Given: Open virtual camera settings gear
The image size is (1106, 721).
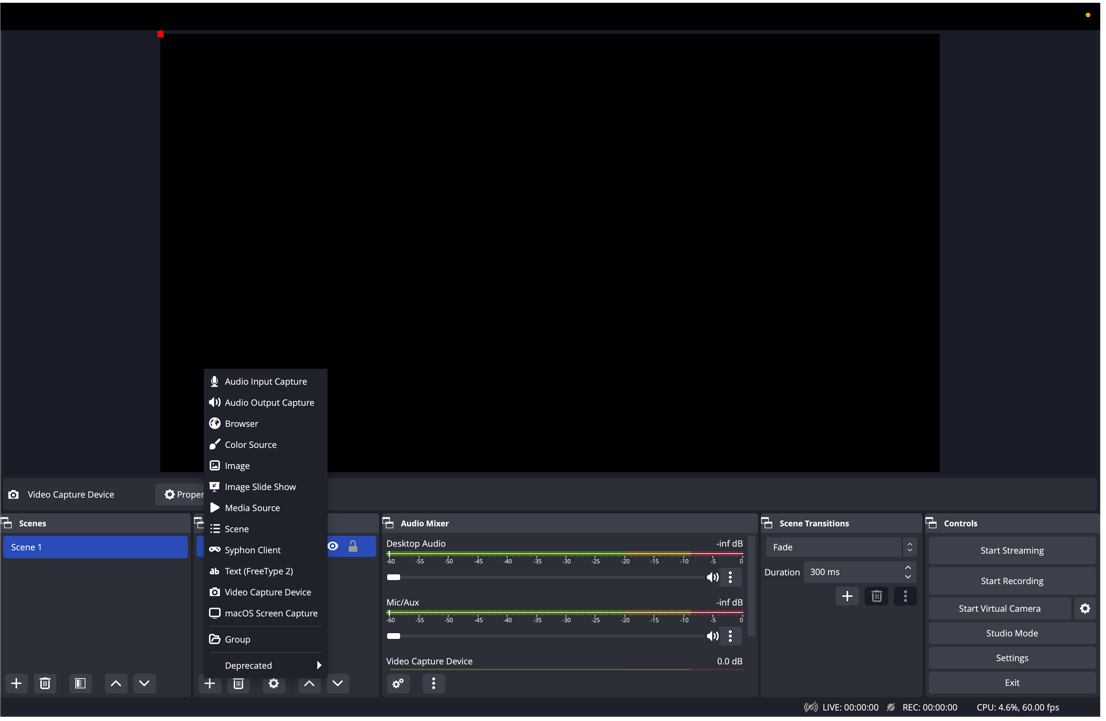Looking at the screenshot, I should coord(1086,611).
